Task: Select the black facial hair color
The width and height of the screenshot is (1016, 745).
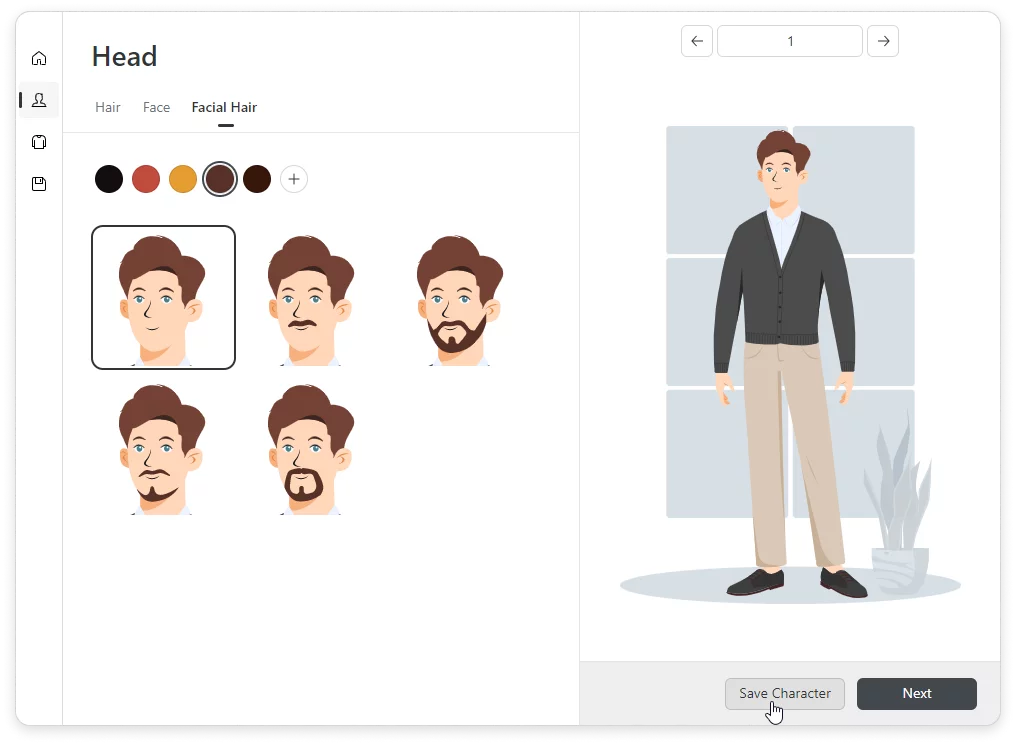Action: pos(109,178)
